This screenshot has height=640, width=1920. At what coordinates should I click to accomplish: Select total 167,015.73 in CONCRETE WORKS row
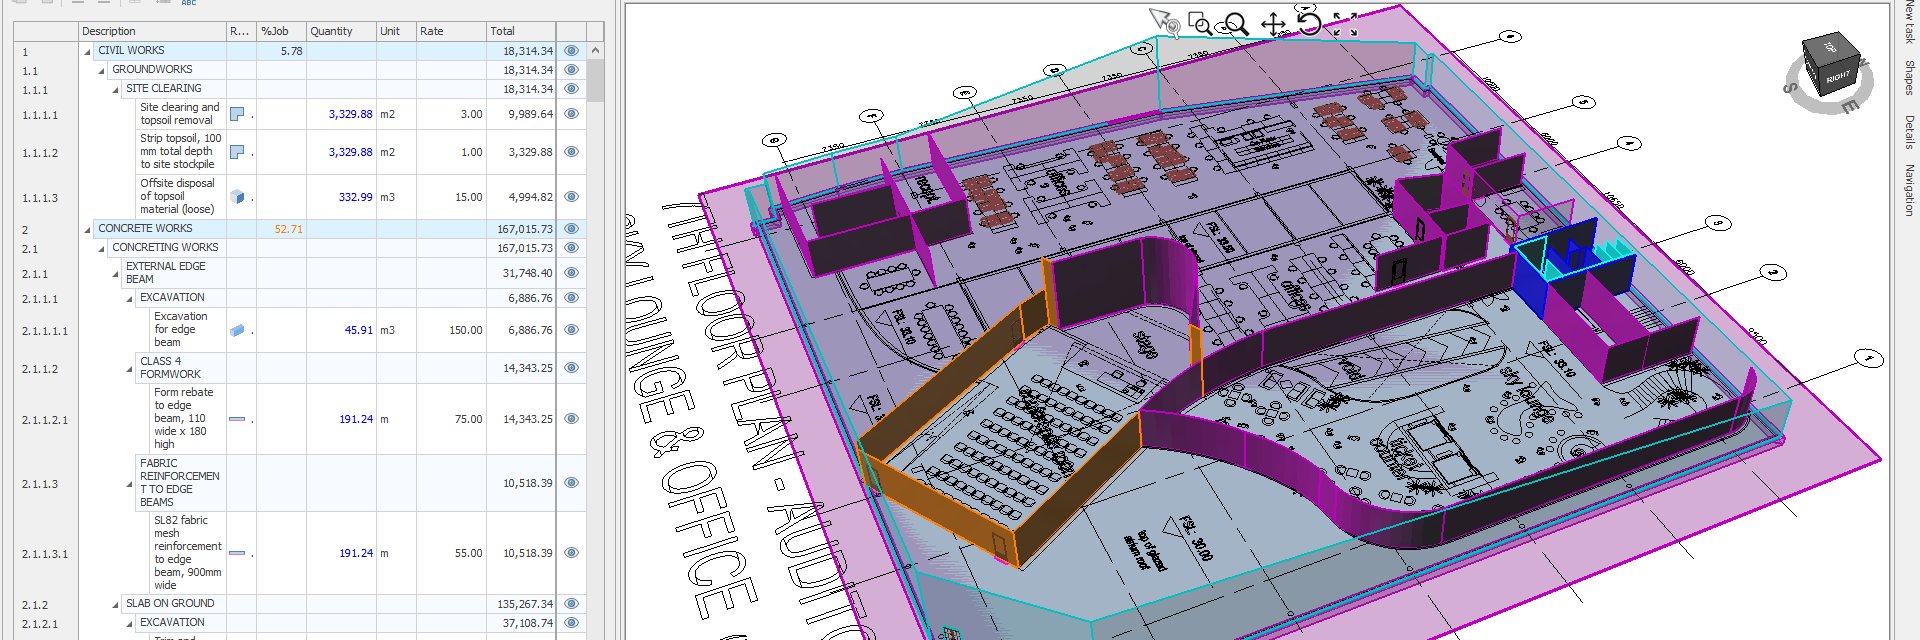click(524, 229)
